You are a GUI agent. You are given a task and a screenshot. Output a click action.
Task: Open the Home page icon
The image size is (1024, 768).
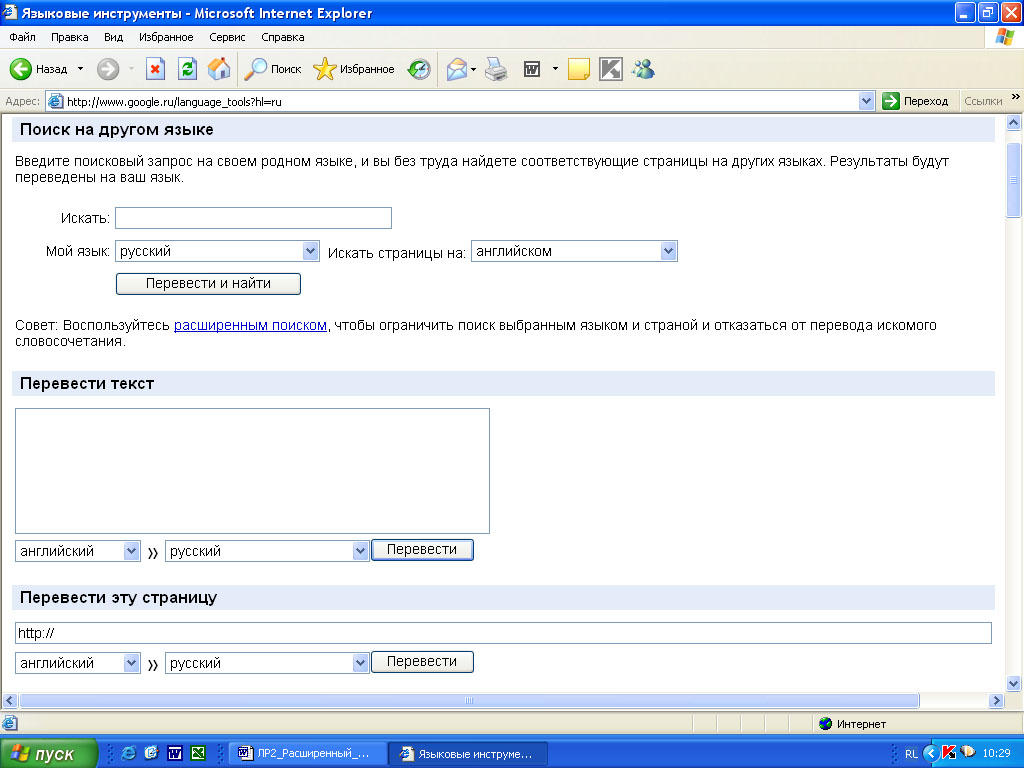[219, 69]
